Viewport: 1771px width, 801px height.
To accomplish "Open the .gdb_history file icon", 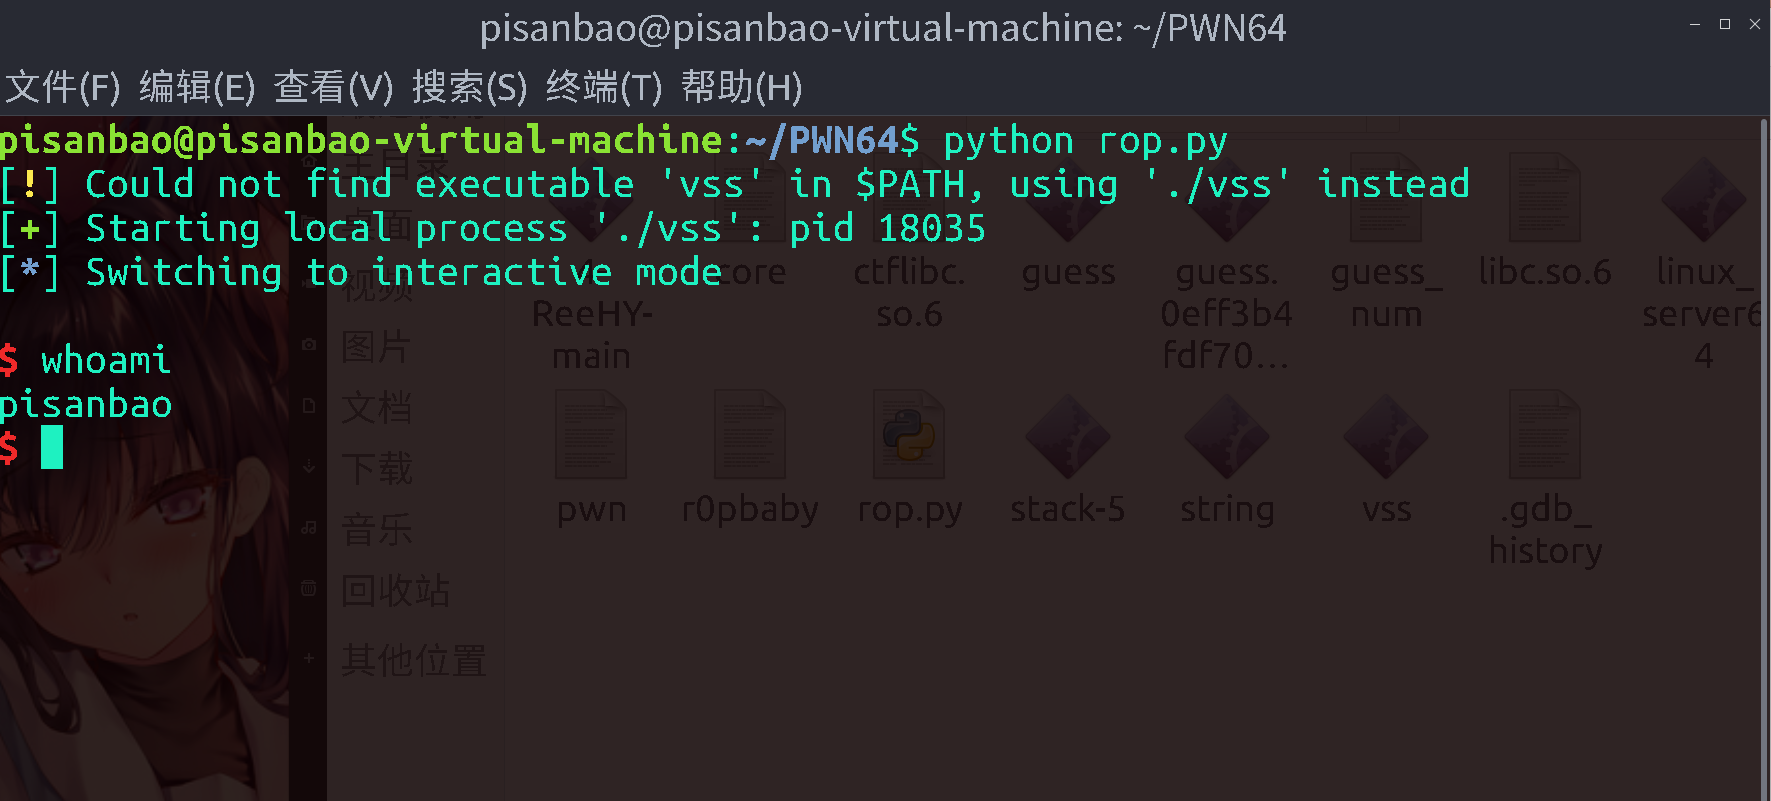I will [1545, 435].
